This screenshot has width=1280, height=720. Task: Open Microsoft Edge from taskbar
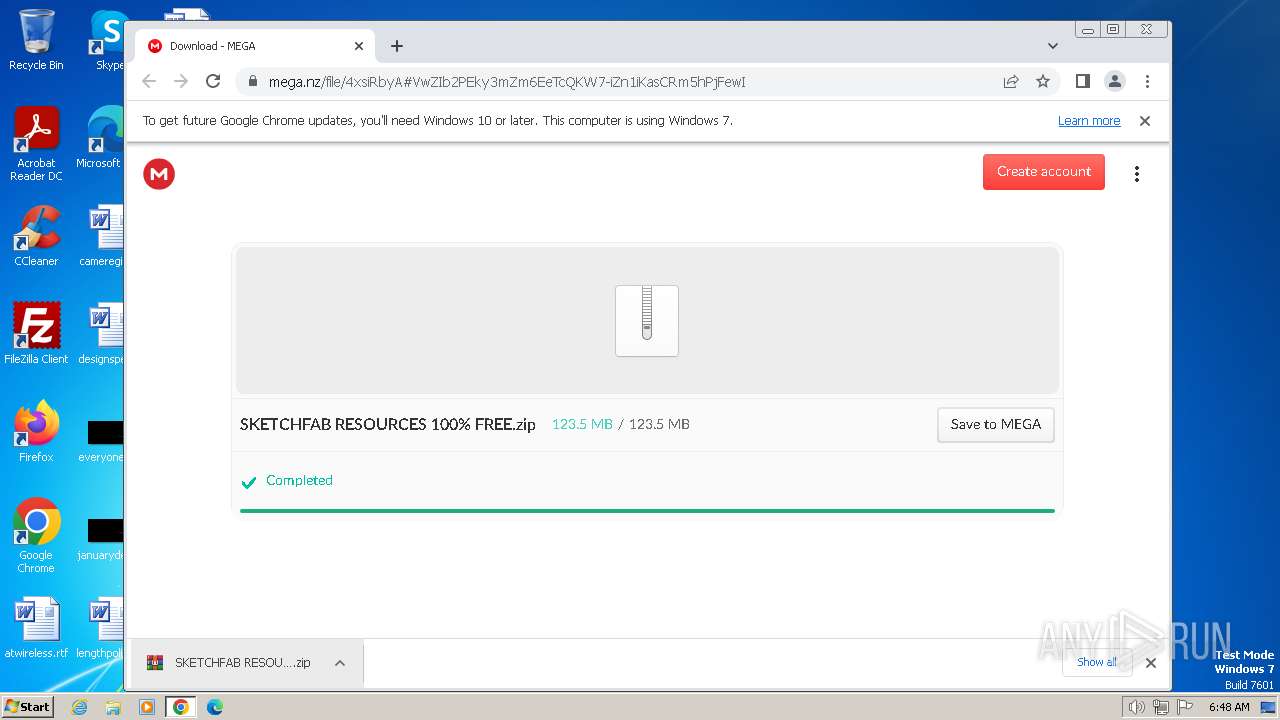pyautogui.click(x=214, y=707)
